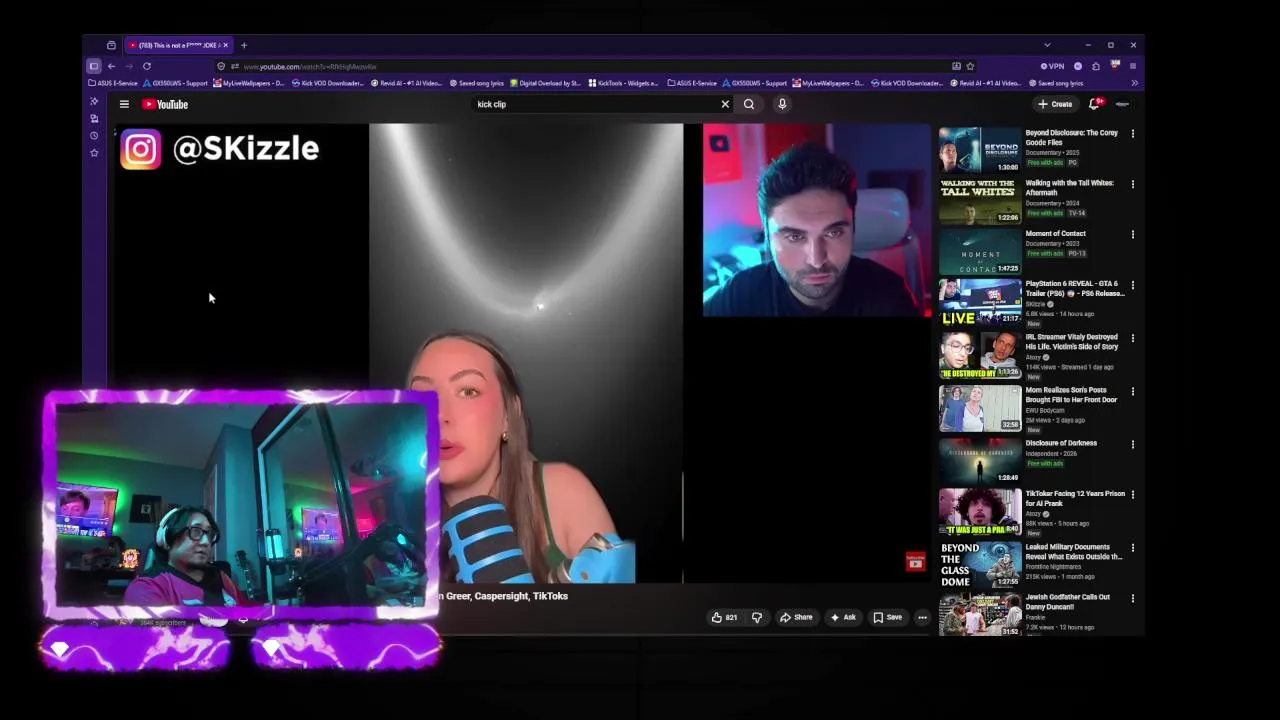1280x720 pixels.
Task: Click the subscribe watermark on video
Action: (915, 562)
